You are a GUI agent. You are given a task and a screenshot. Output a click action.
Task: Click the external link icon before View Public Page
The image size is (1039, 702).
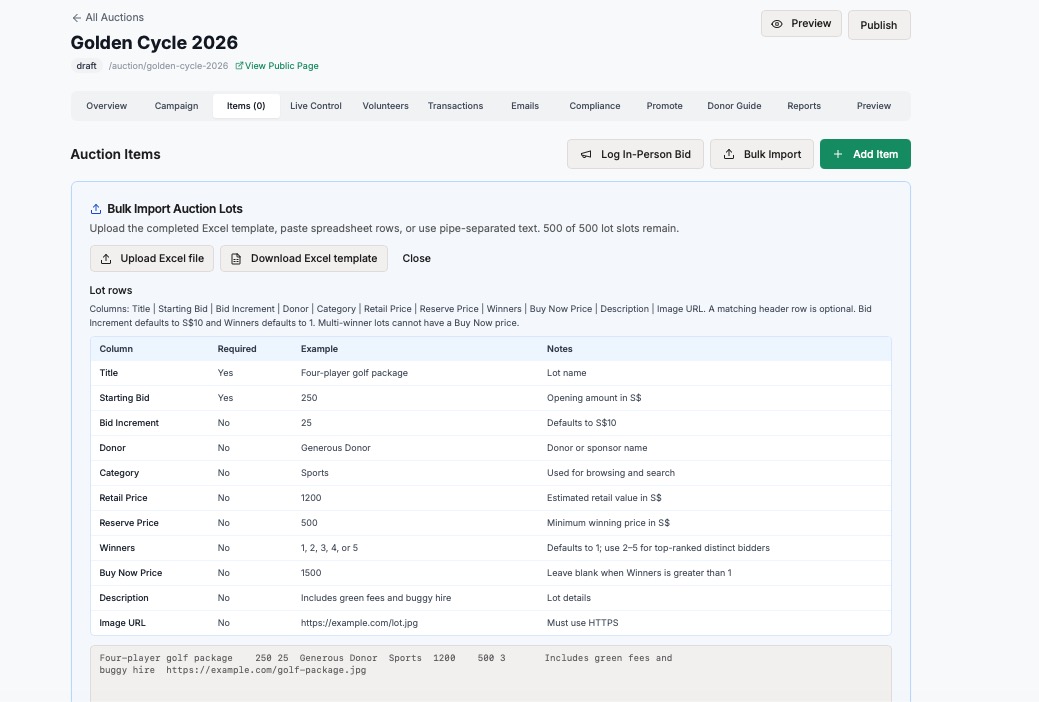click(239, 66)
